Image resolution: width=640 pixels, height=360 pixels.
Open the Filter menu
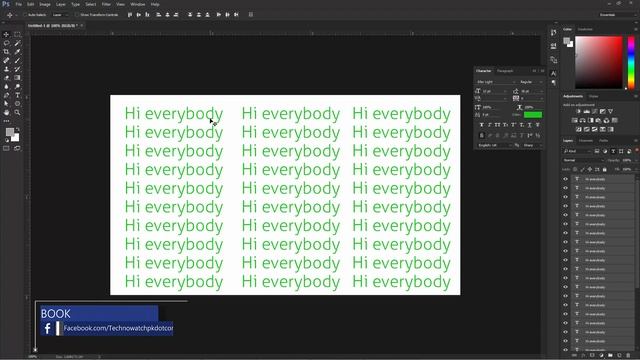[106, 4]
